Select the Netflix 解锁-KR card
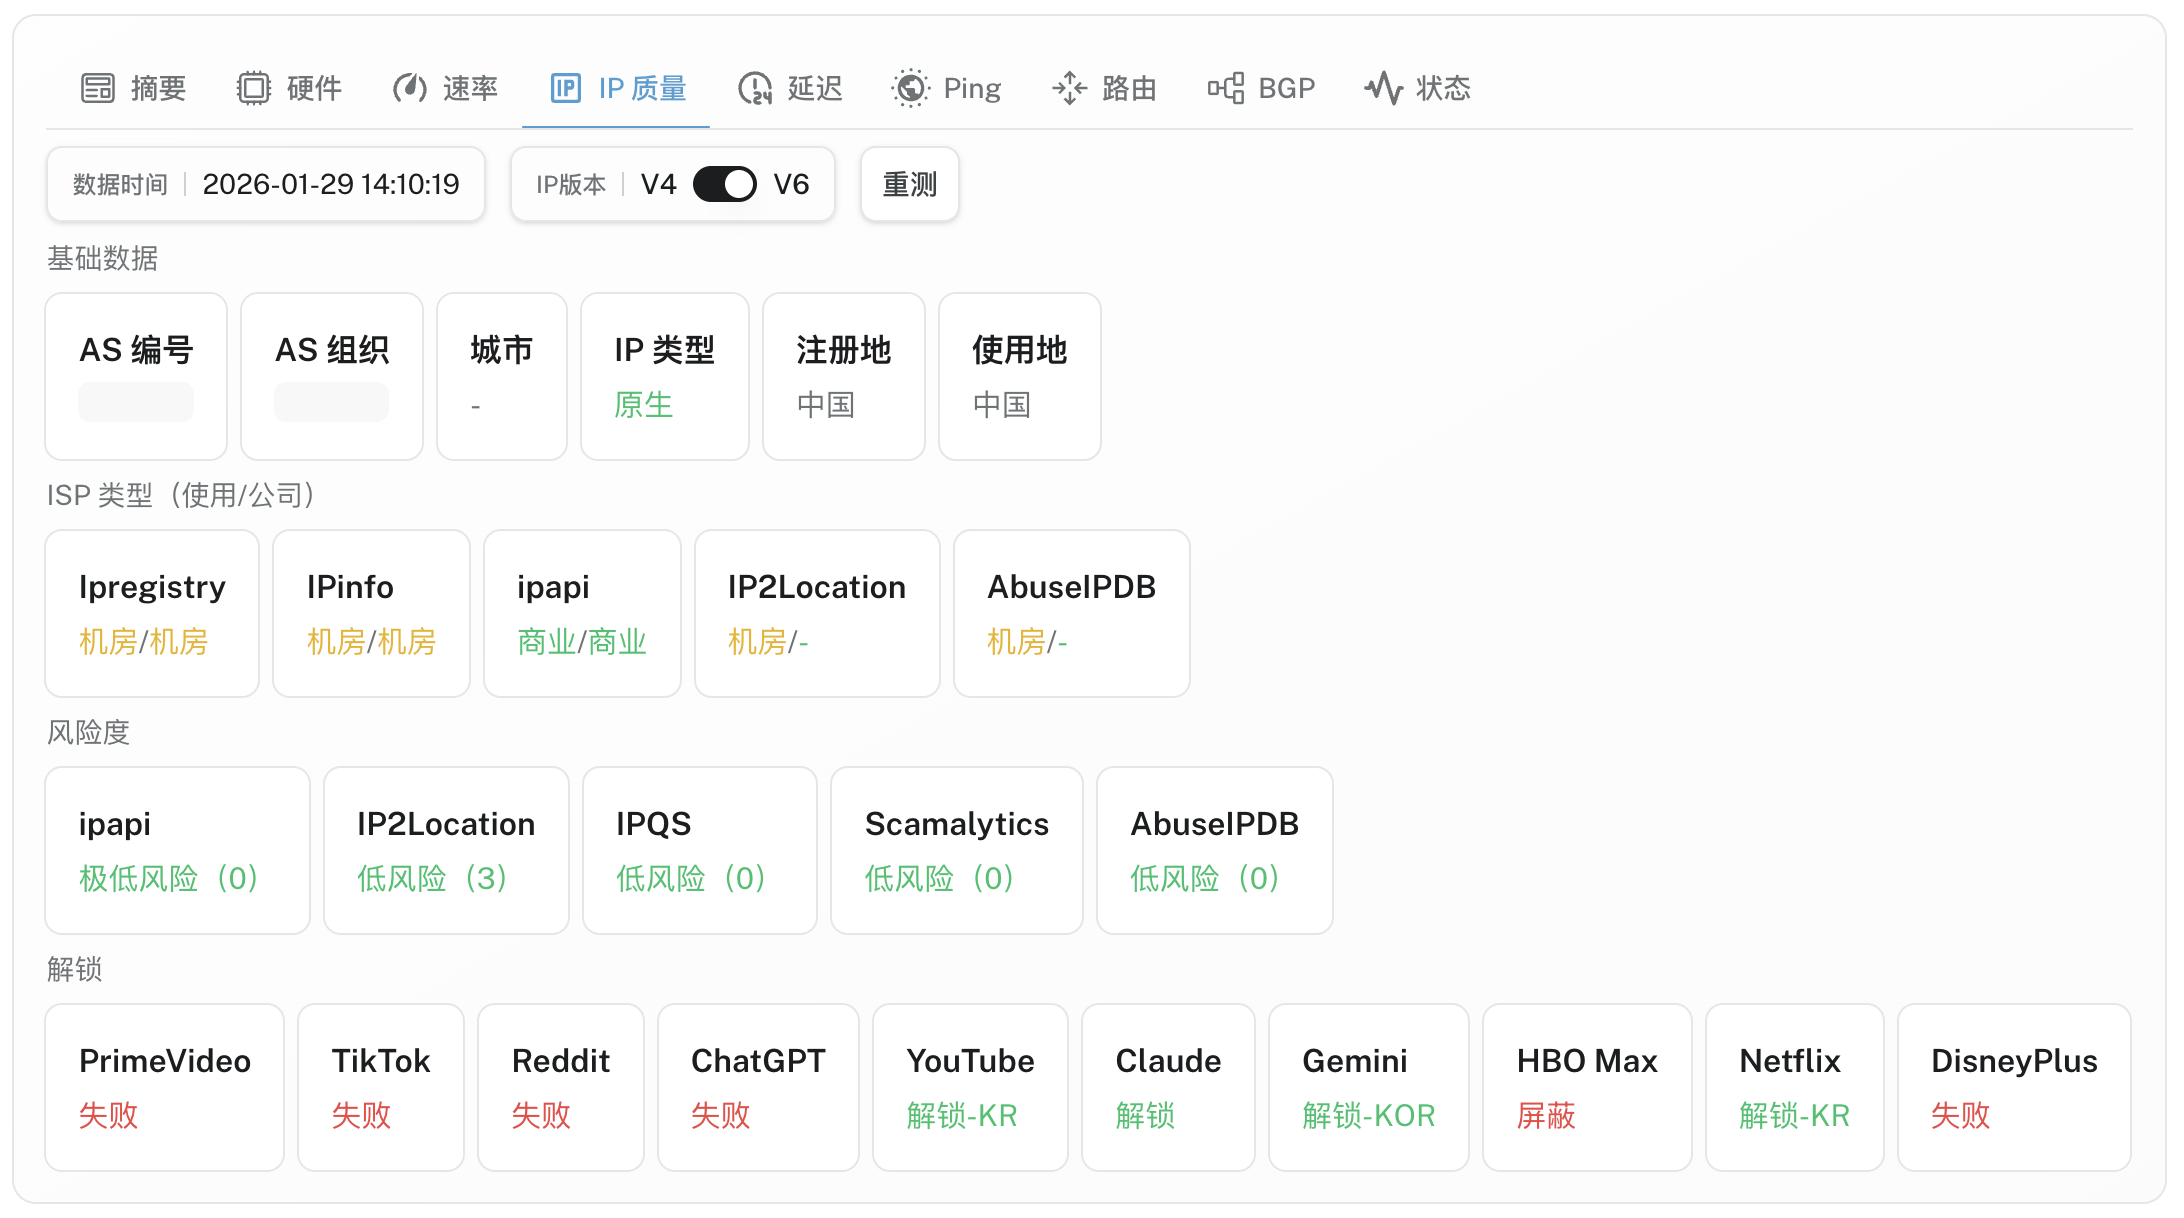Viewport: 2184px width, 1218px height. pyautogui.click(x=1794, y=1087)
